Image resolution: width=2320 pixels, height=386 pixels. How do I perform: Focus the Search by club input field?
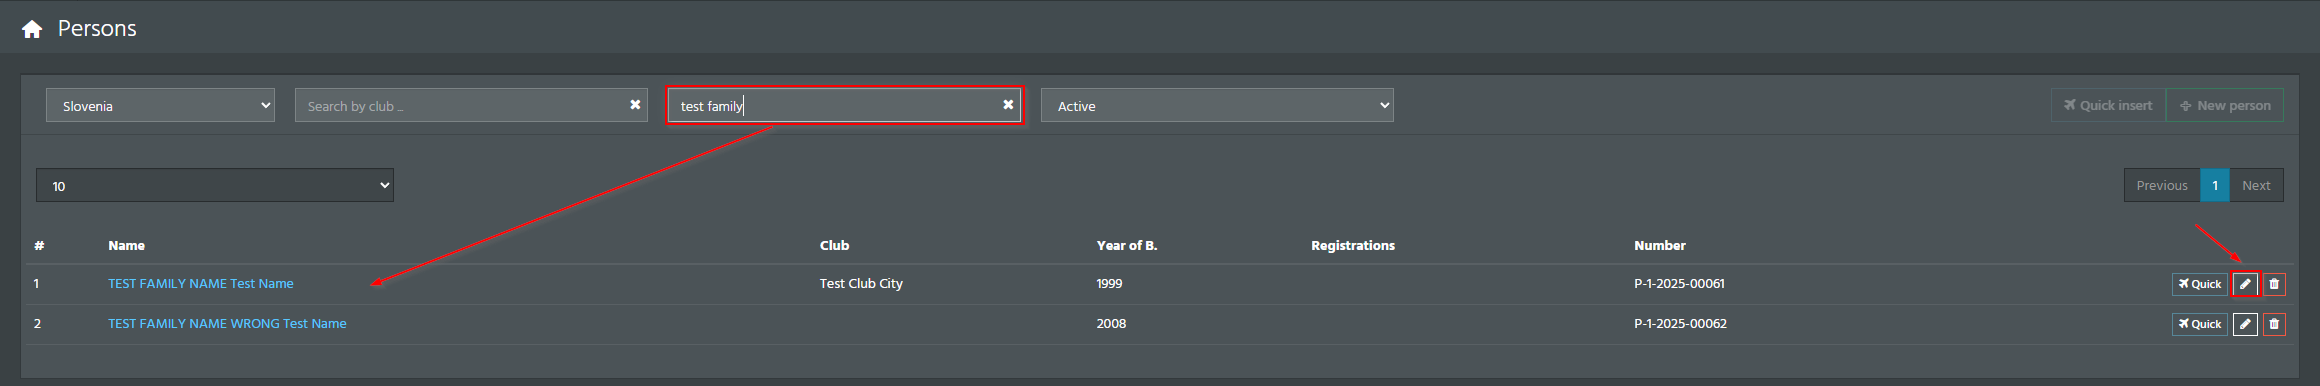click(x=460, y=105)
